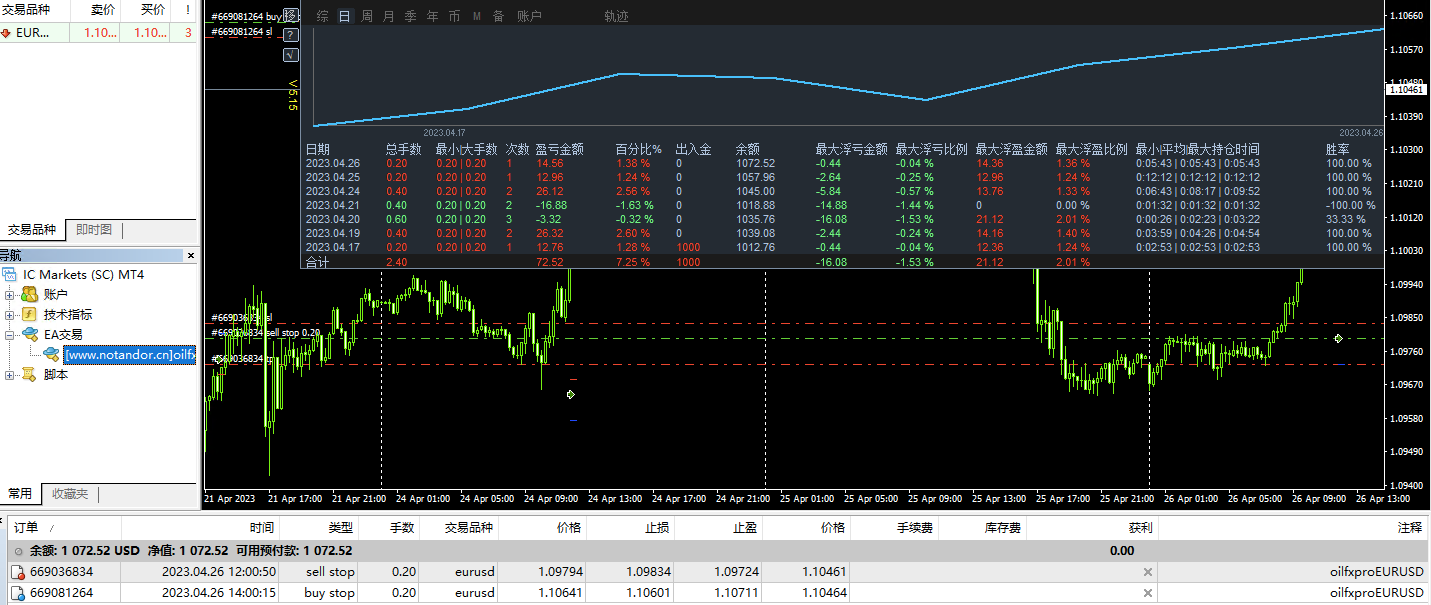Switch to the 交易品种 symbols tab
The image size is (1431, 605).
[x=33, y=230]
